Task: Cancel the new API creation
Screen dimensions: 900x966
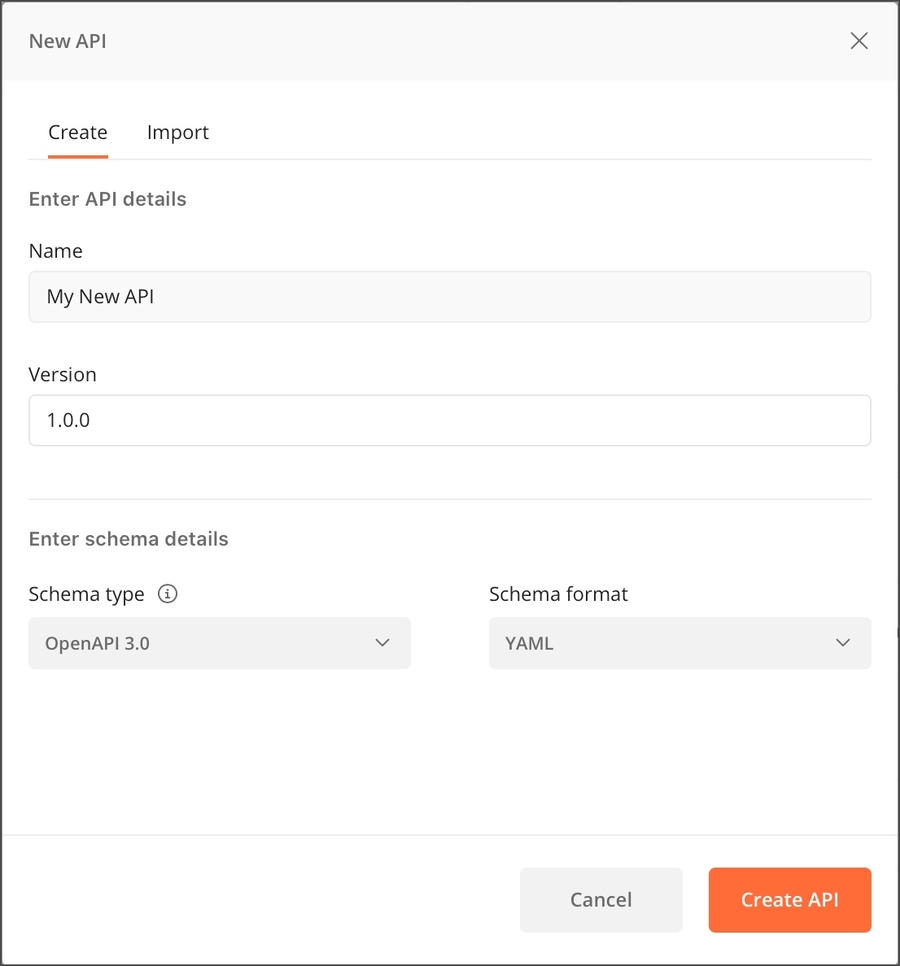Action: 601,900
